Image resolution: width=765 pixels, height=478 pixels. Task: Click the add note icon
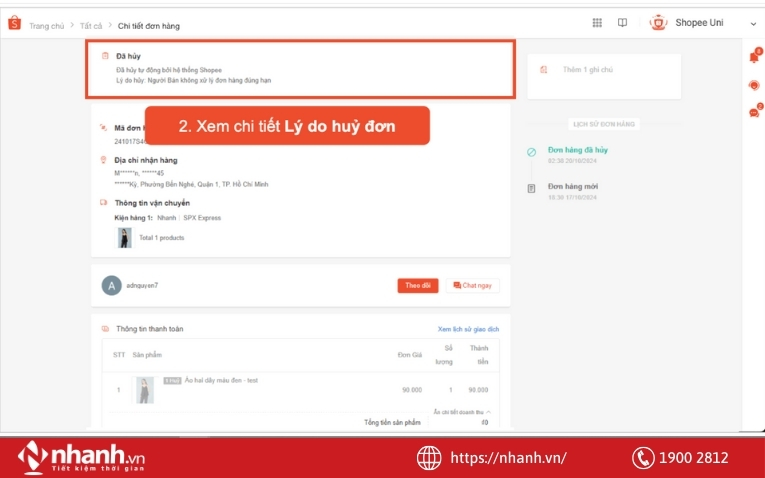(544, 70)
